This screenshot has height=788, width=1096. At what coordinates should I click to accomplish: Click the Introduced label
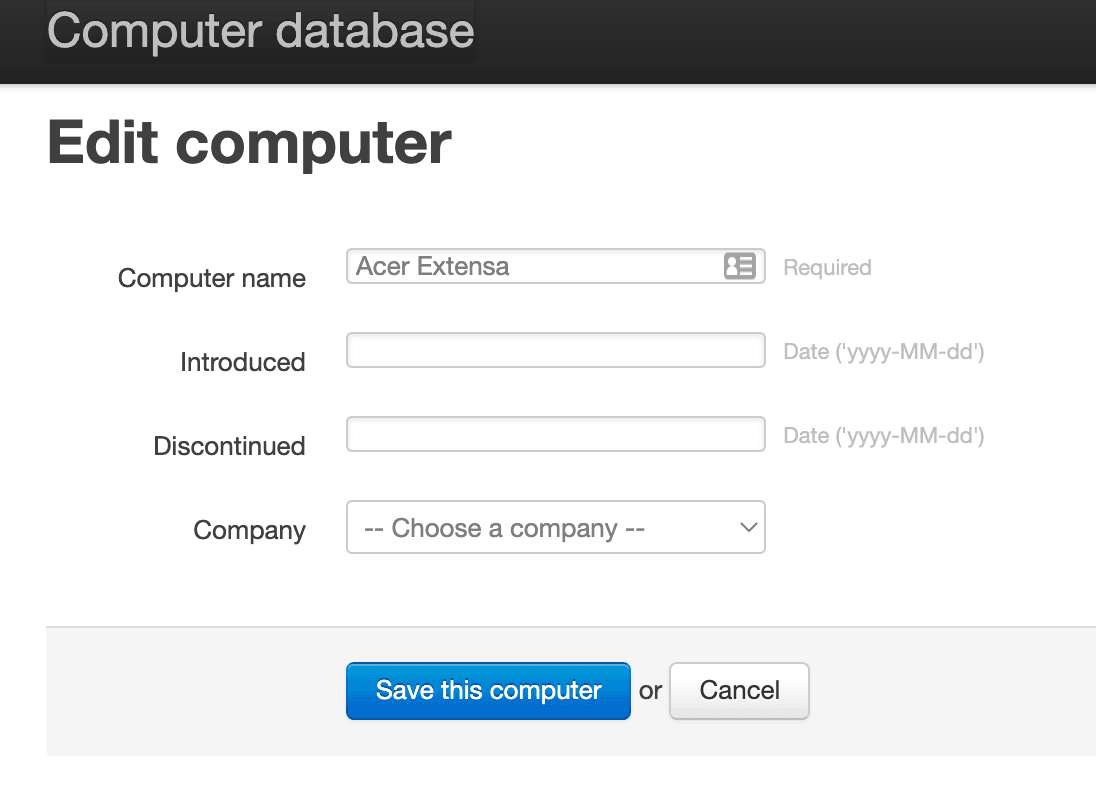(243, 362)
